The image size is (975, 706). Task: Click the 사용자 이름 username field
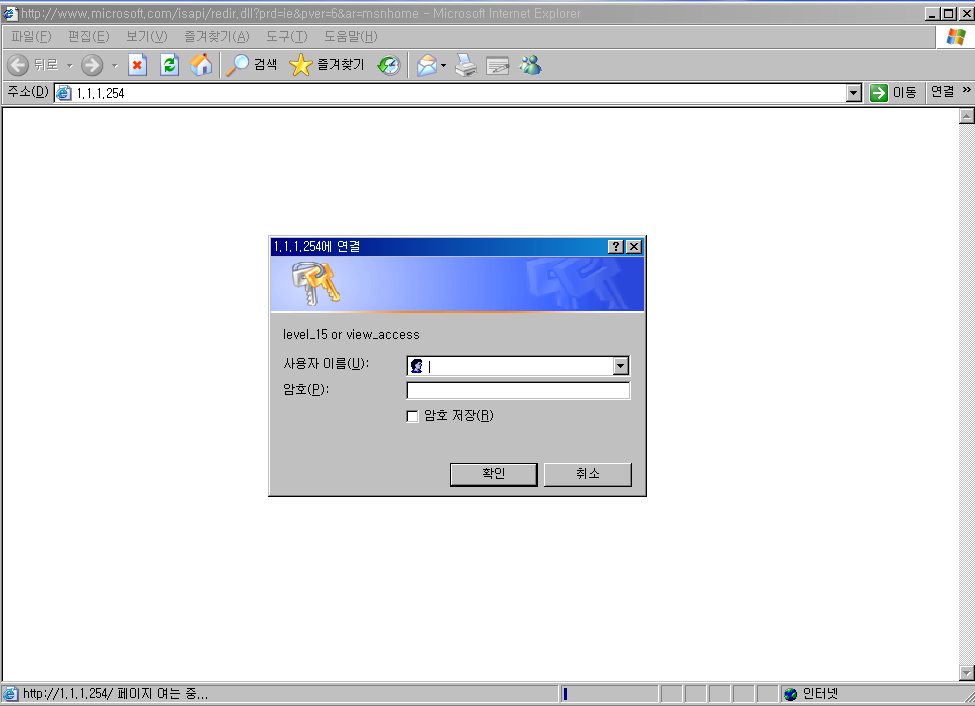(x=518, y=366)
